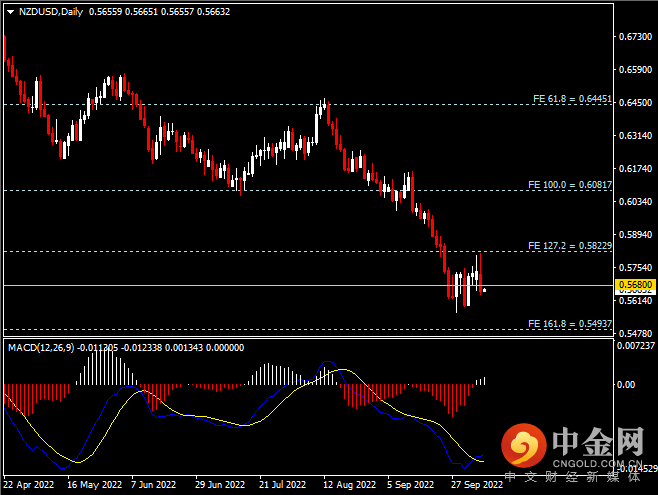
Task: Click the 0.57540 price axis value
Action: pos(635,267)
